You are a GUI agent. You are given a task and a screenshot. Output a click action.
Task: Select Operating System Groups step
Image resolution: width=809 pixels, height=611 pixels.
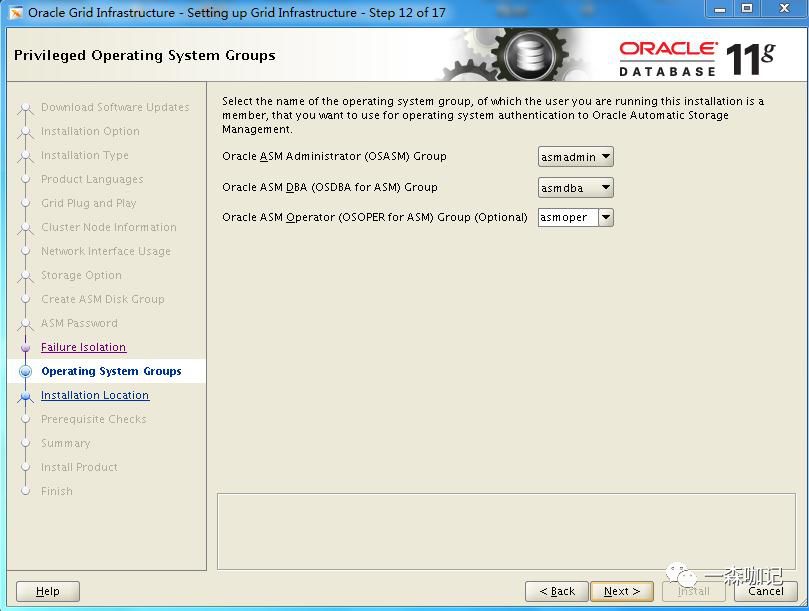click(x=111, y=371)
